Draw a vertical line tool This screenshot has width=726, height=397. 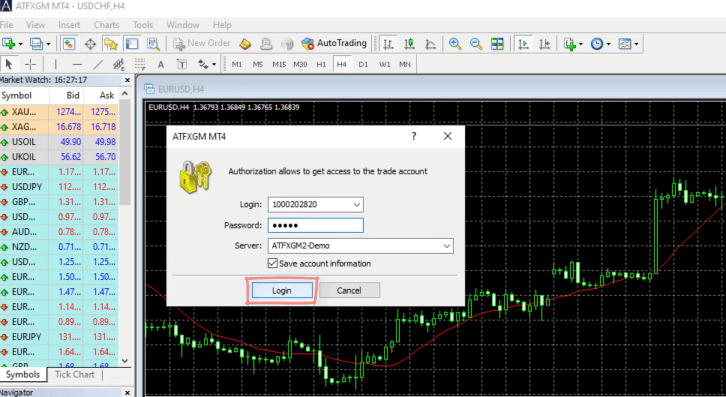[56, 64]
